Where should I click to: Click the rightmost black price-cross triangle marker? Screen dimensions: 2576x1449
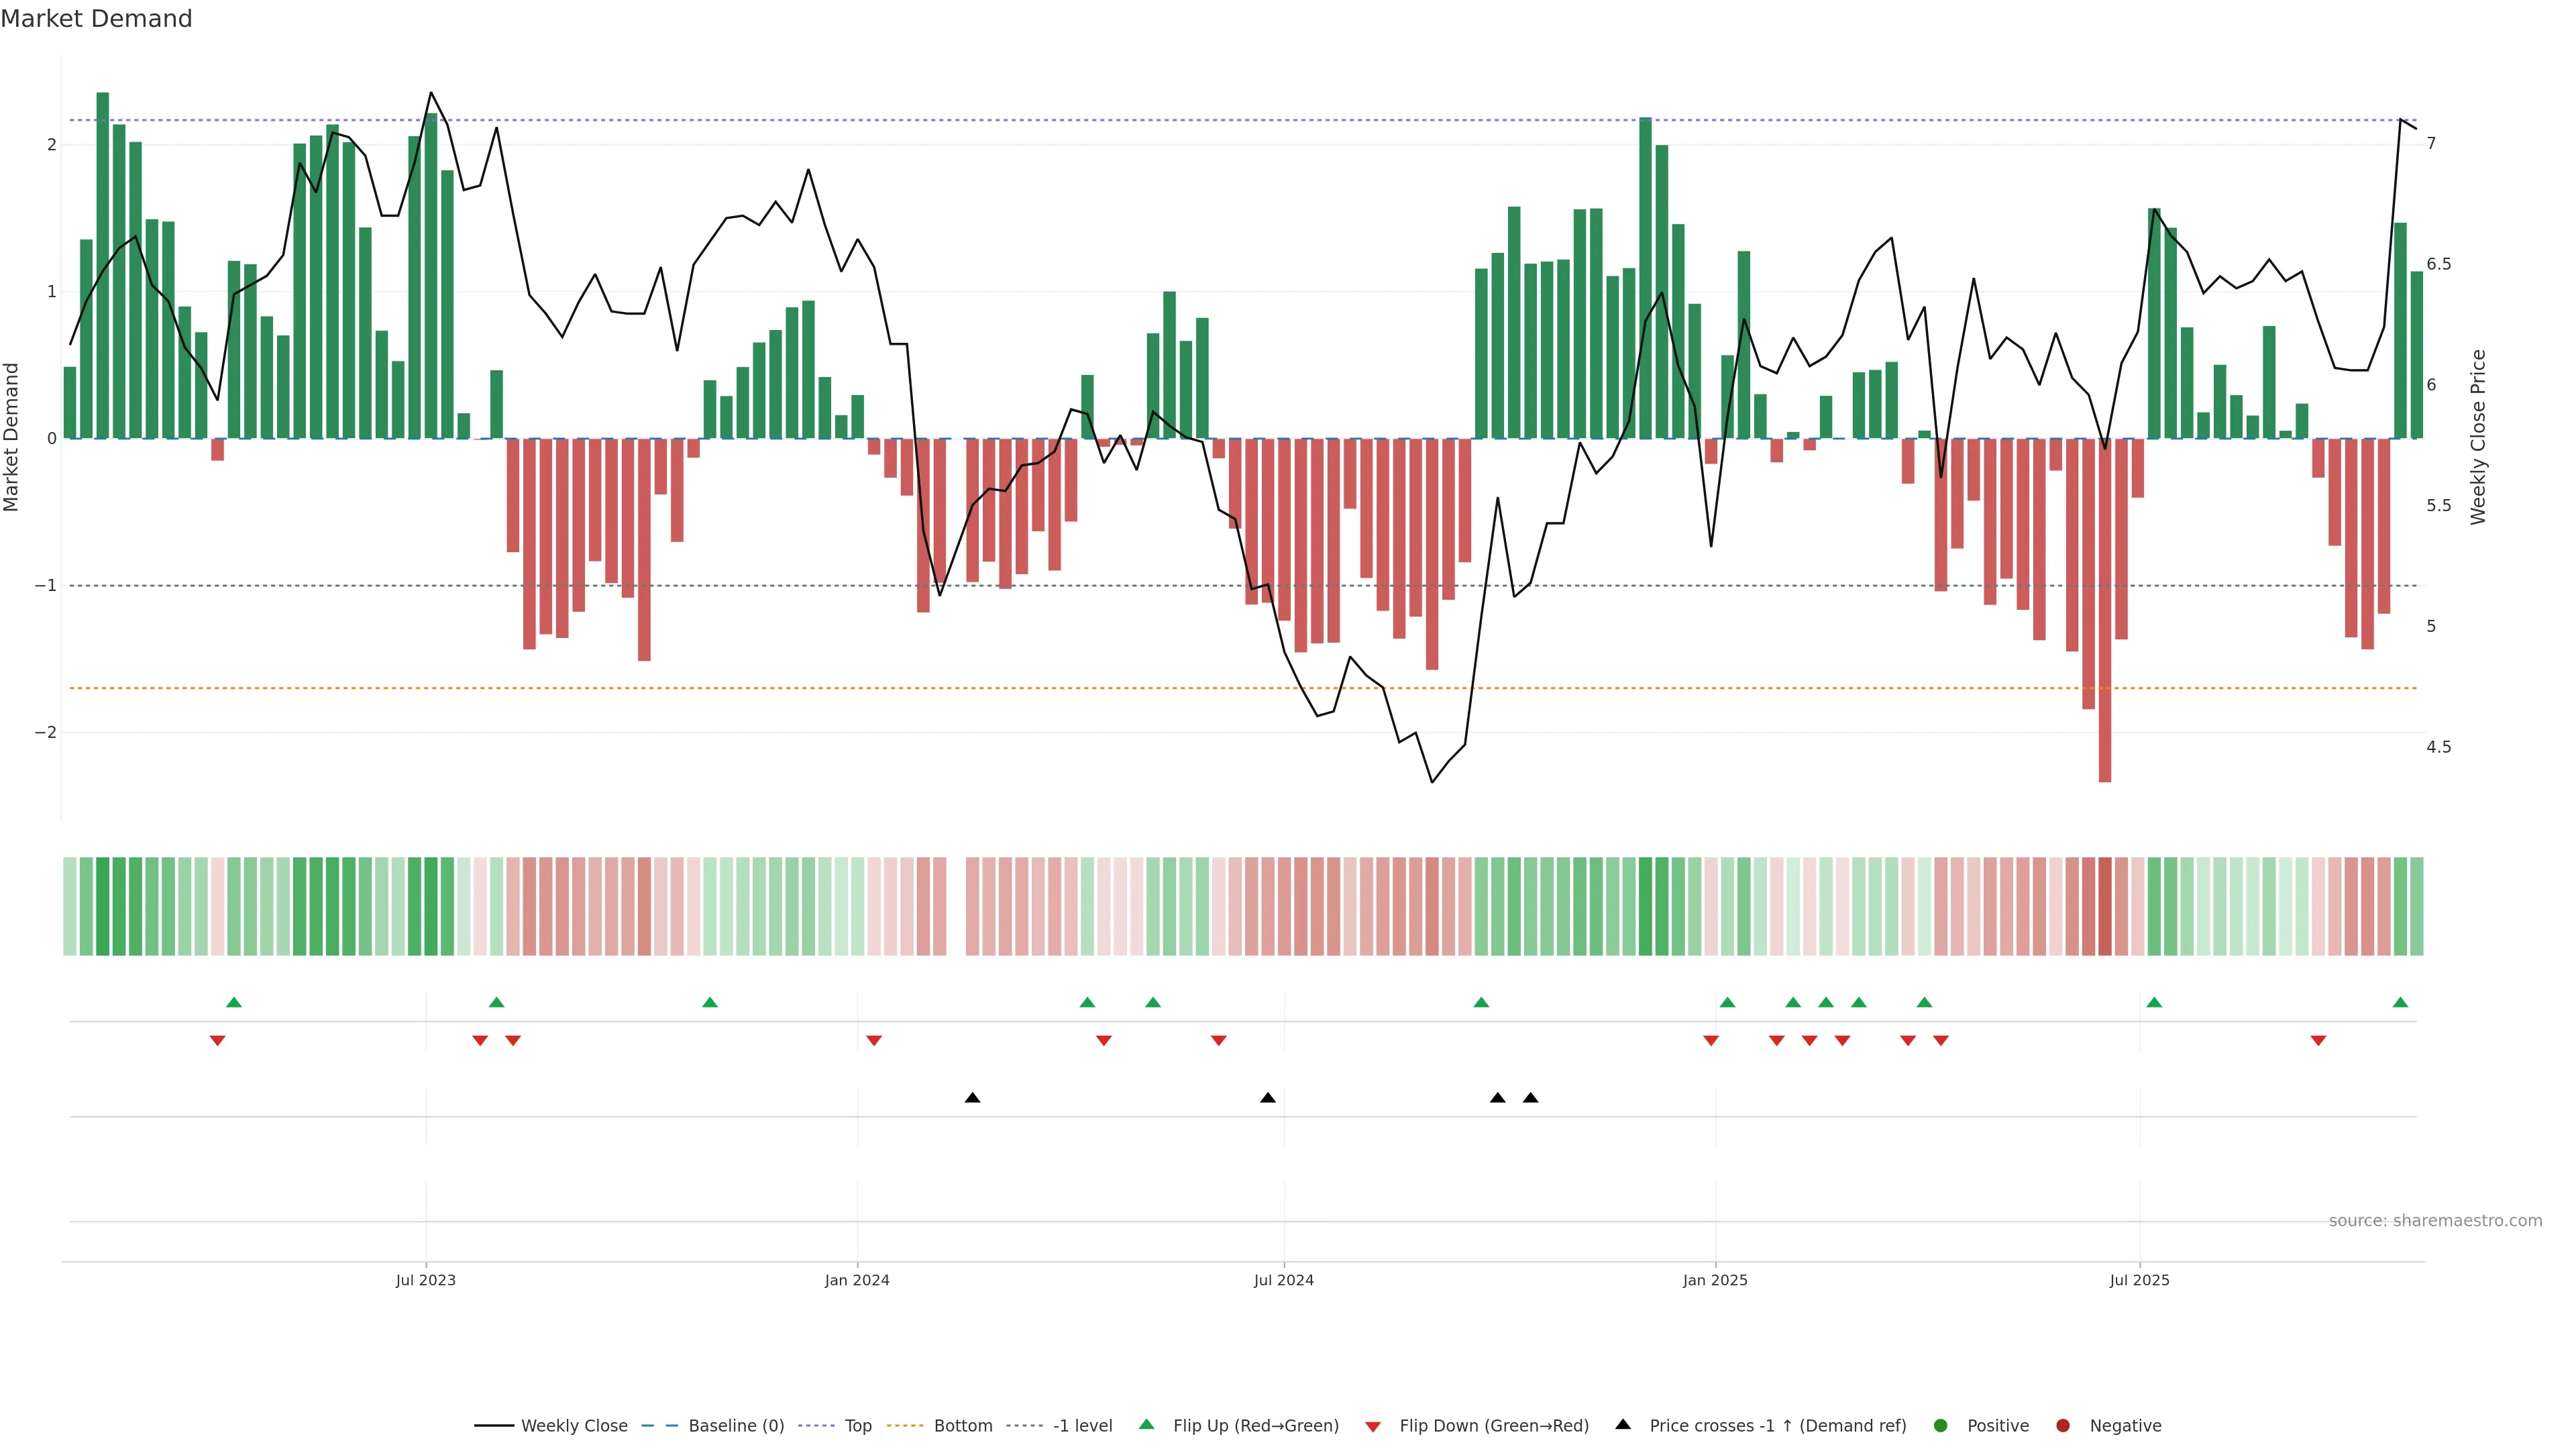tap(1530, 1097)
